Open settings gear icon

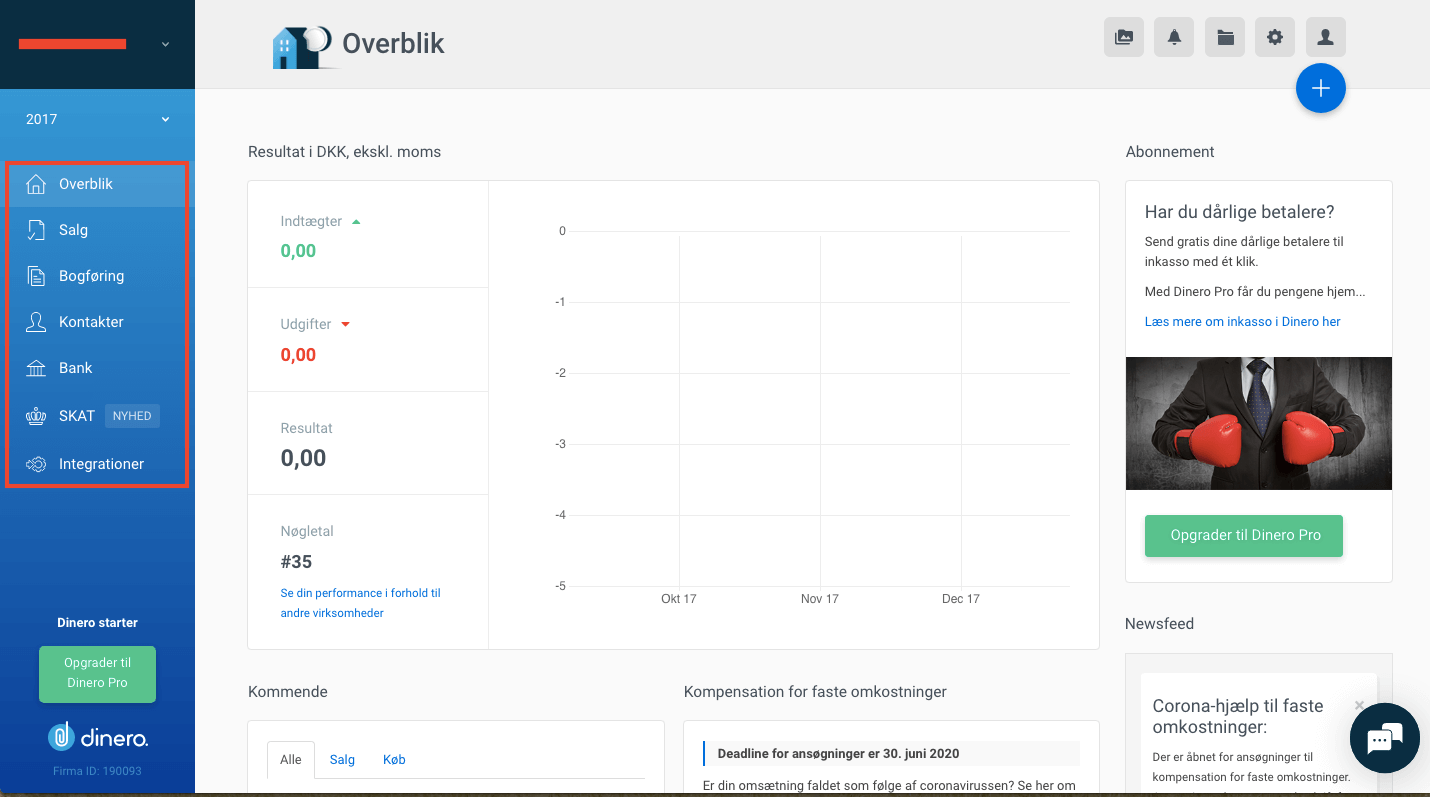(1275, 37)
